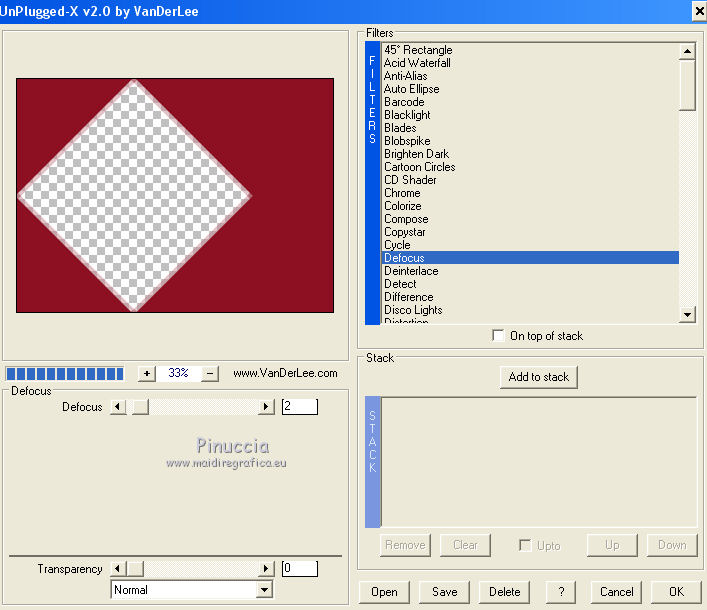Click the Clear stack button
This screenshot has height=610, width=707.
(465, 545)
